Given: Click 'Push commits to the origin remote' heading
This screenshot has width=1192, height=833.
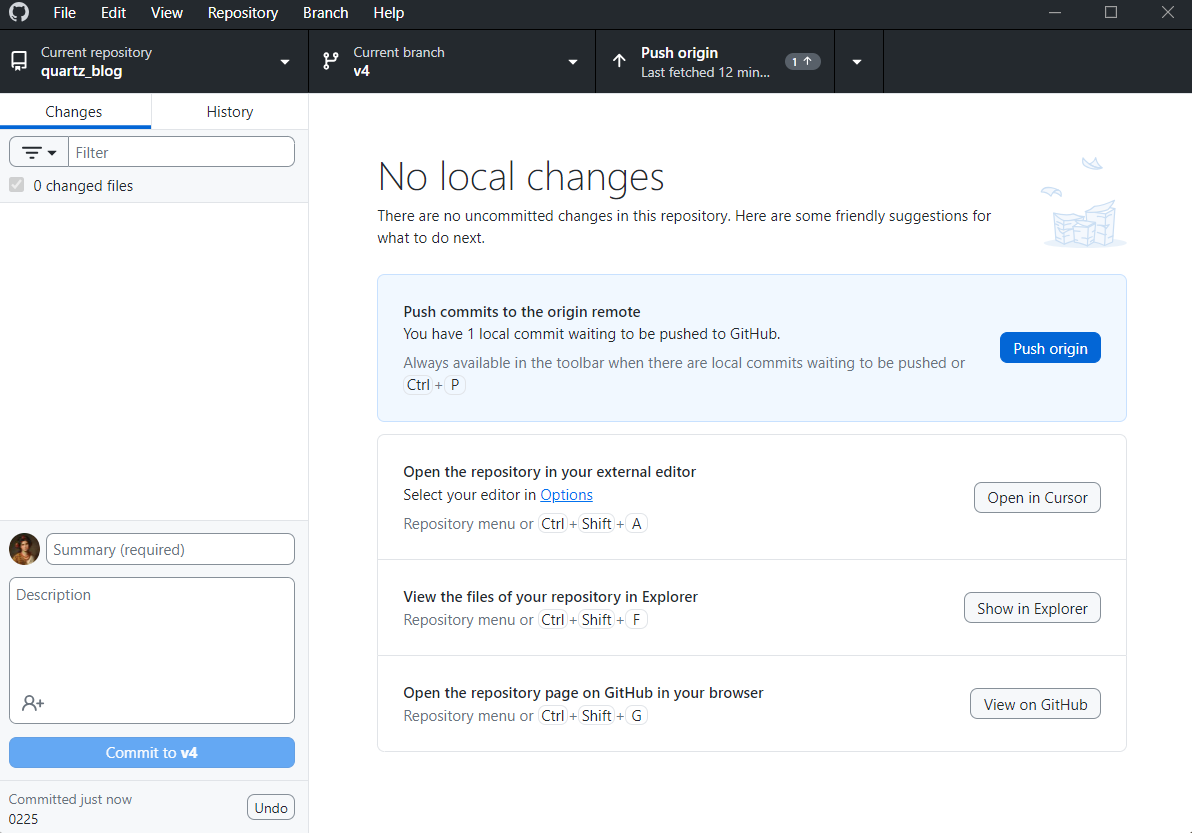Looking at the screenshot, I should (x=522, y=312).
